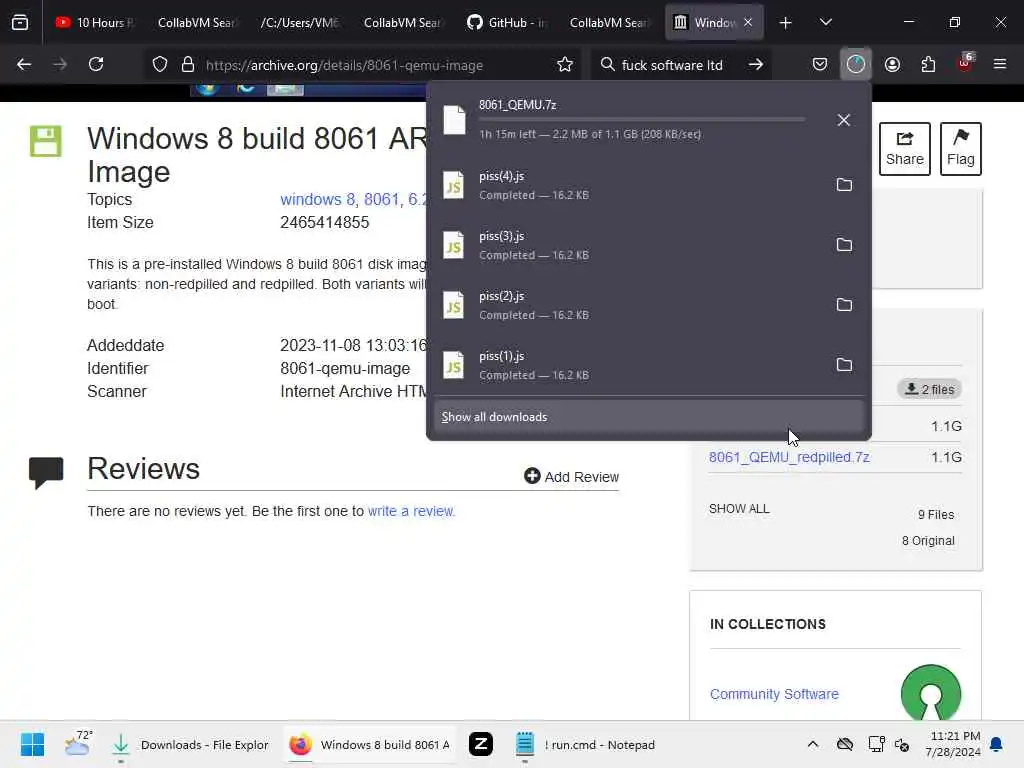The height and width of the screenshot is (768, 1024).
Task: Show piss(3).js in folder
Action: 844,245
